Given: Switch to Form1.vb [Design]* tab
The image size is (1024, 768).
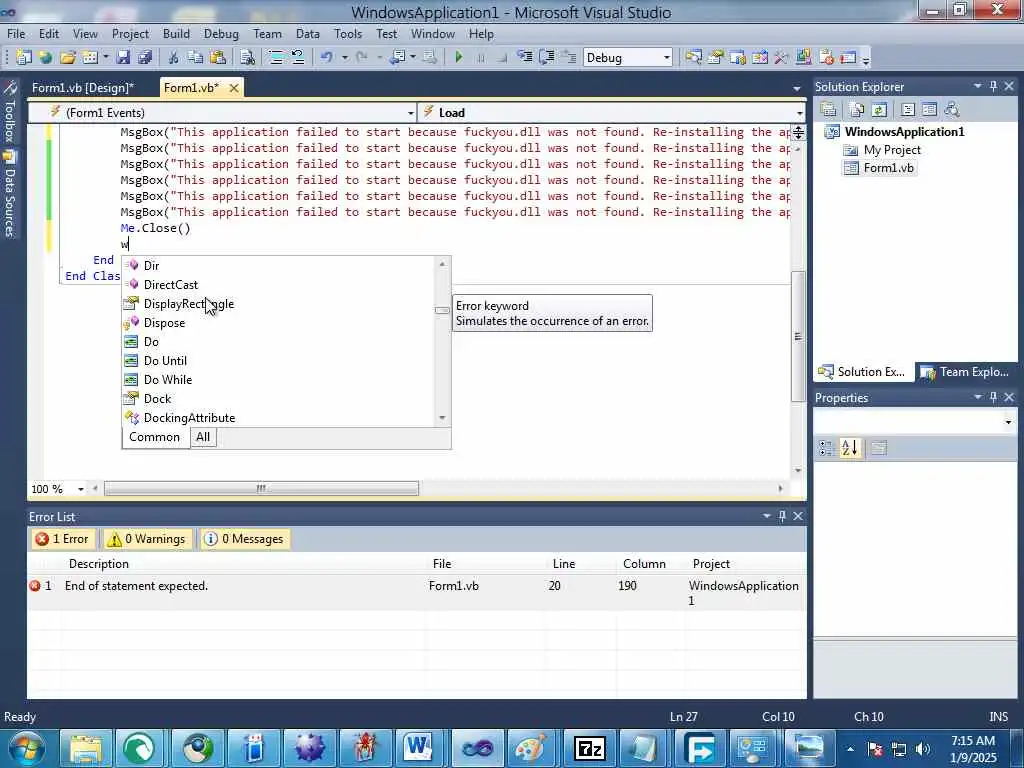Looking at the screenshot, I should click(83, 88).
